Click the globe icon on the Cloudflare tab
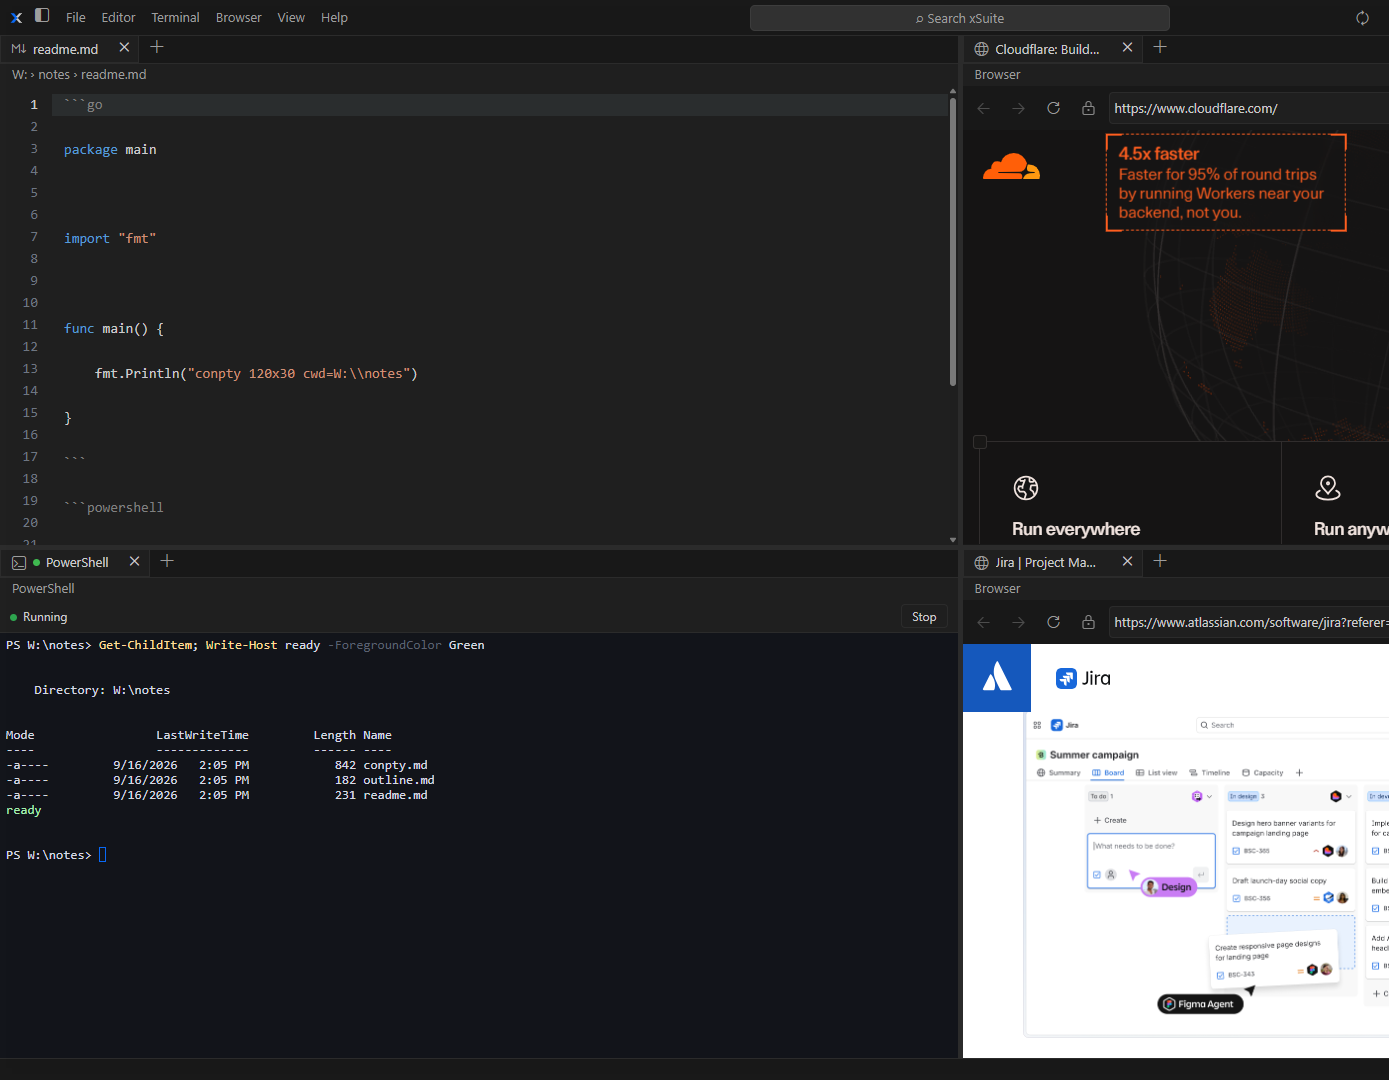 982,49
